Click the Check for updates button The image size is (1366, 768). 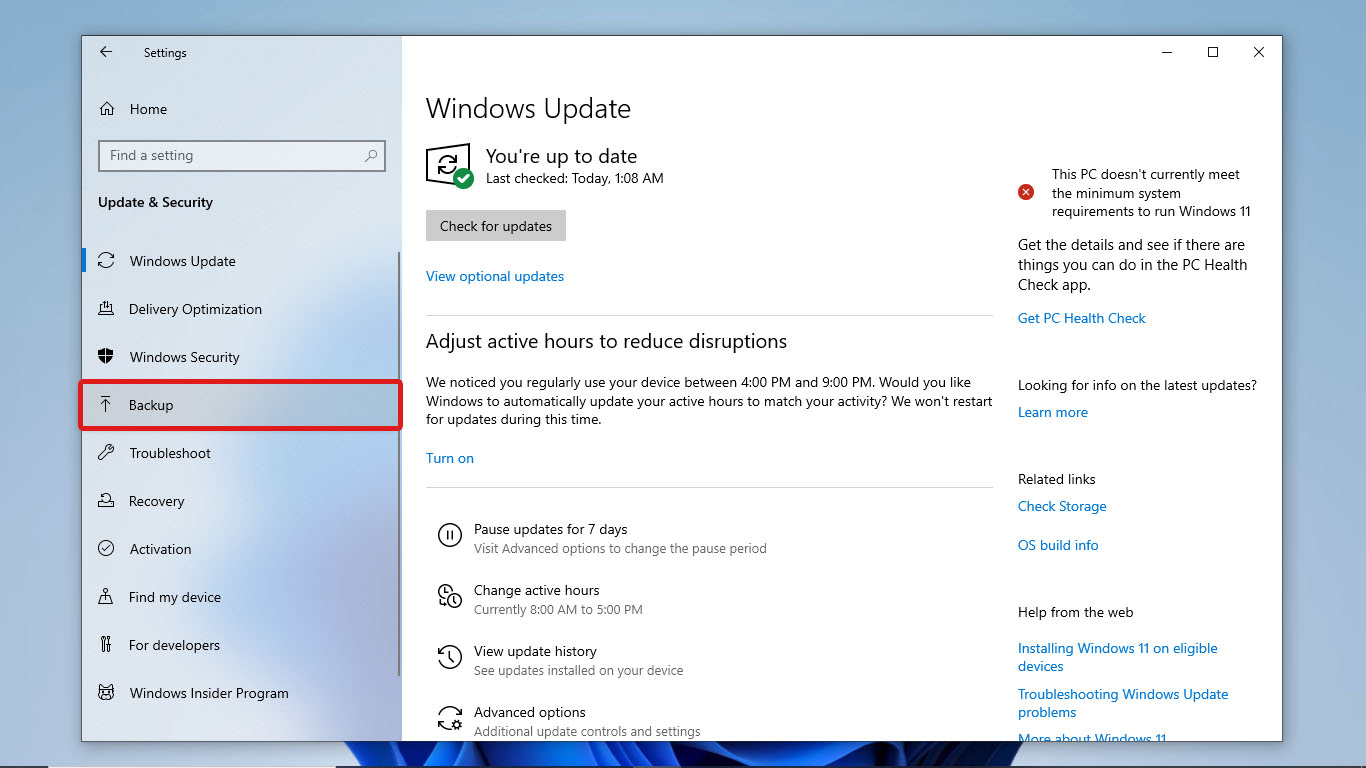(x=496, y=226)
